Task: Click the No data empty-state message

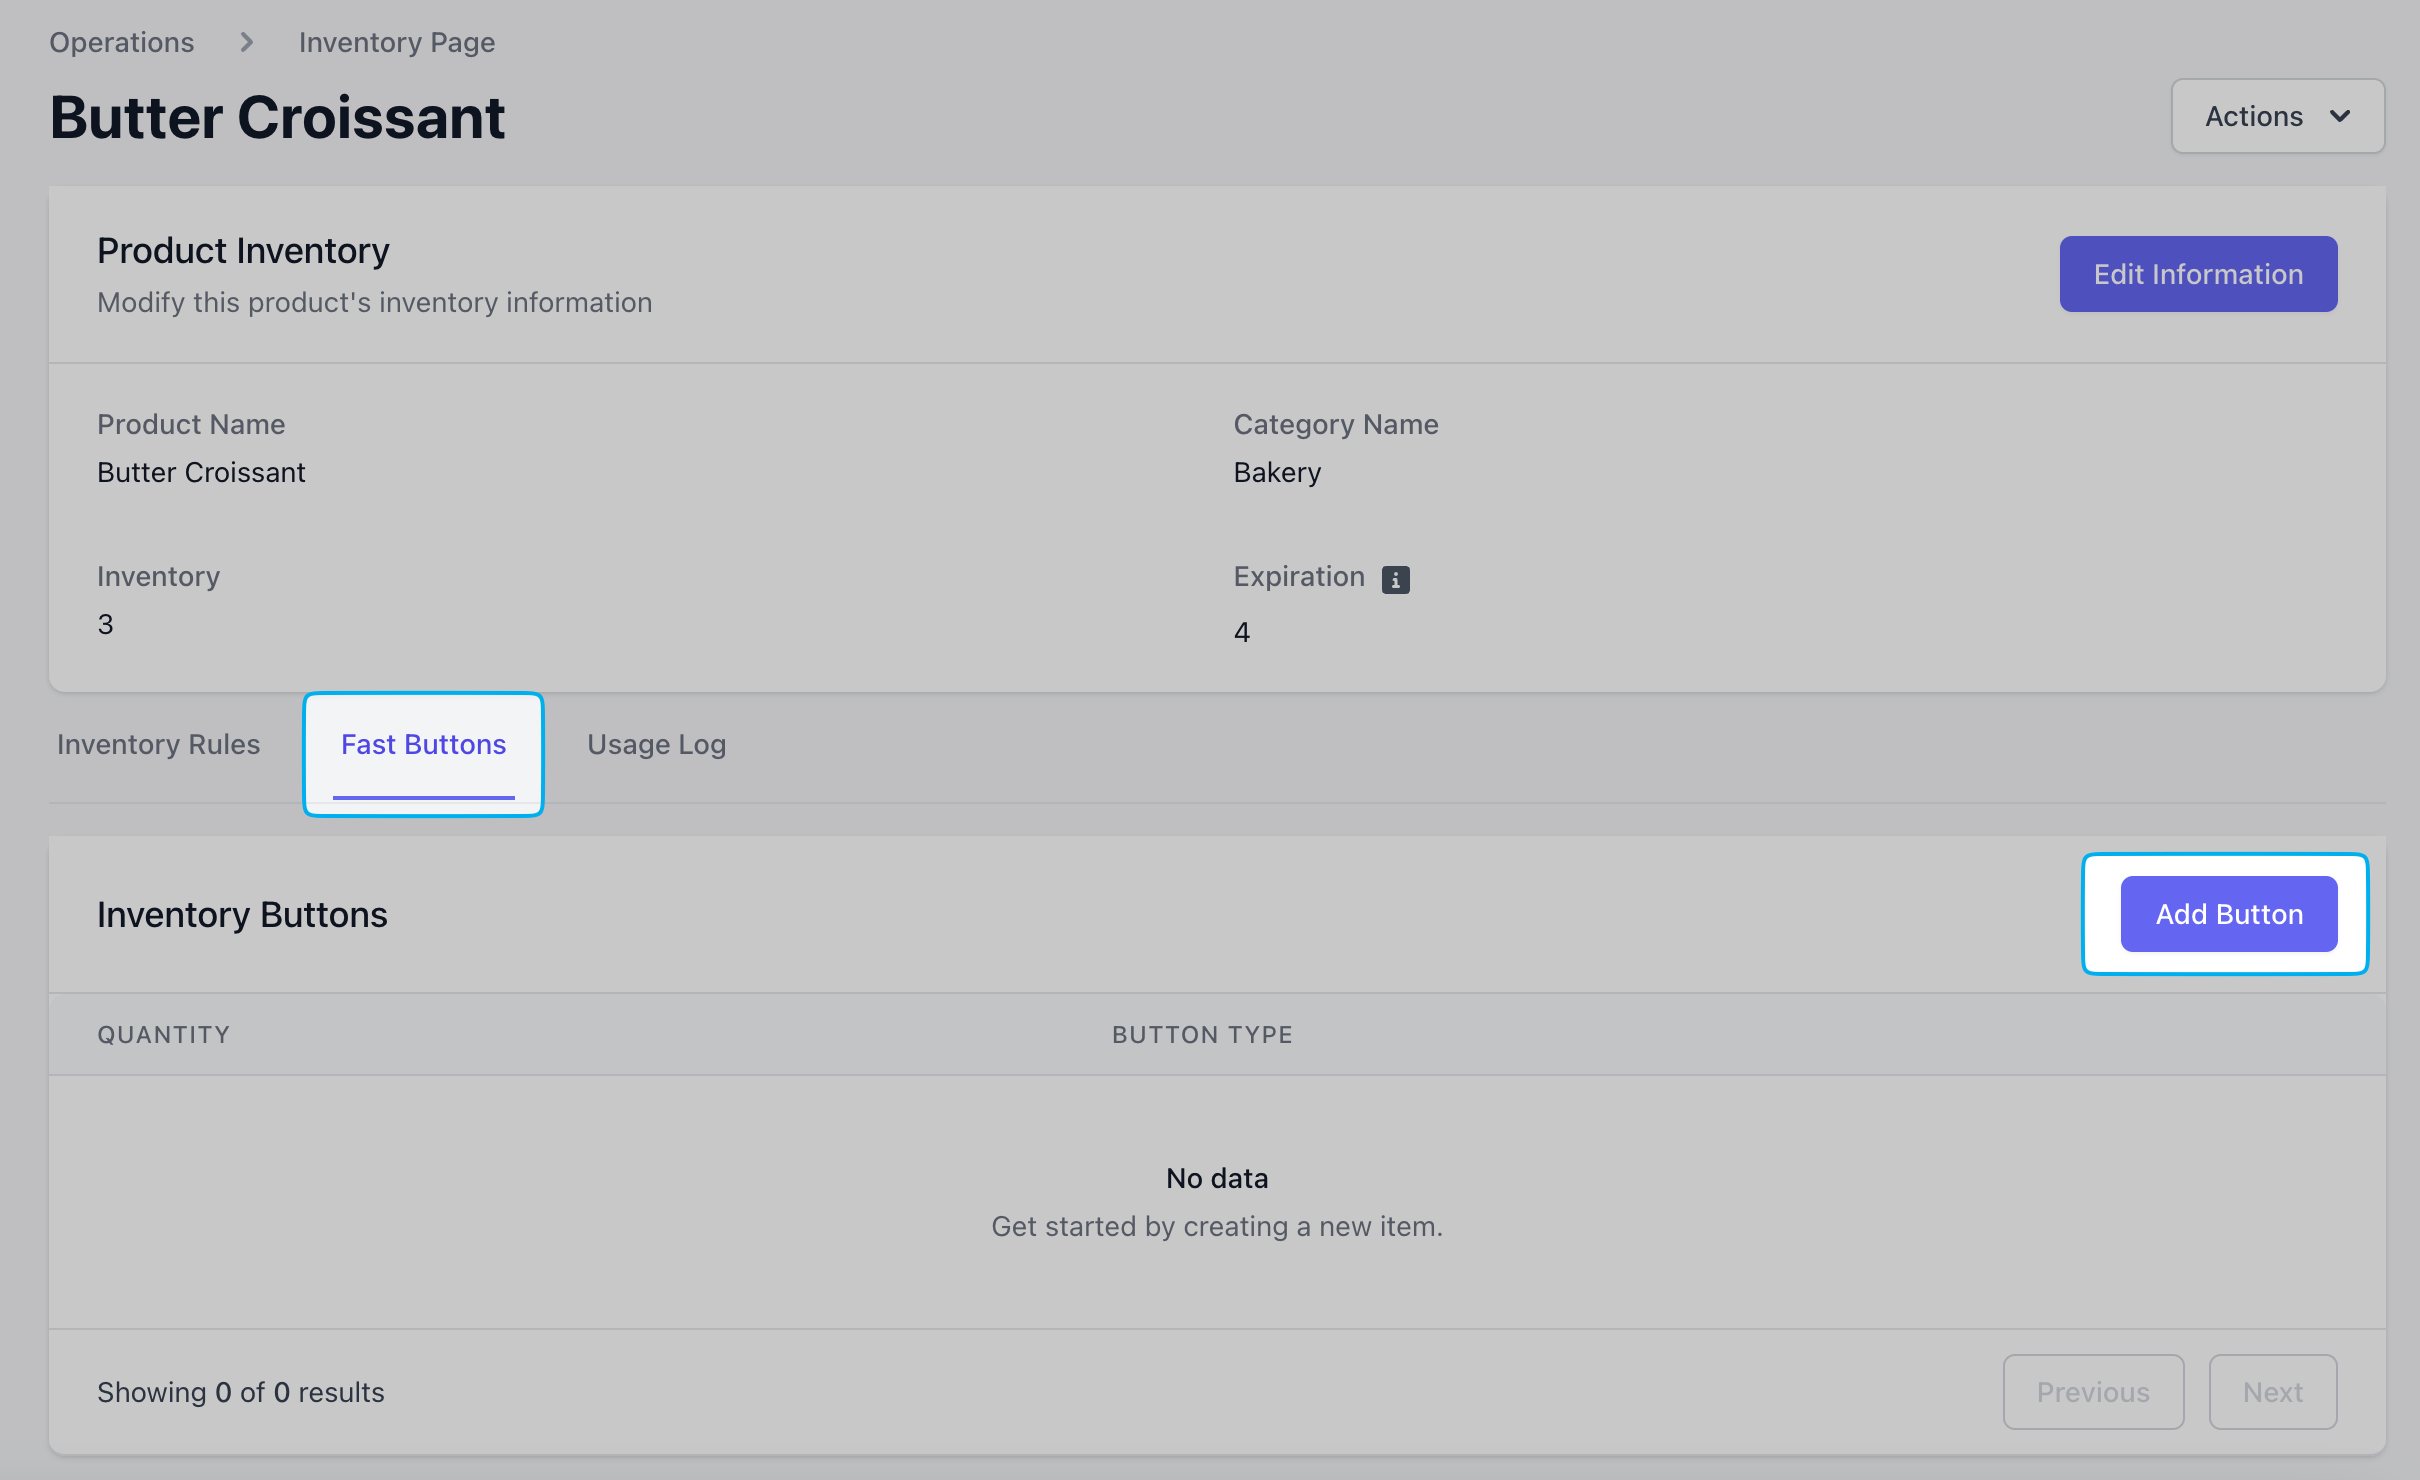Action: click(x=1216, y=1178)
